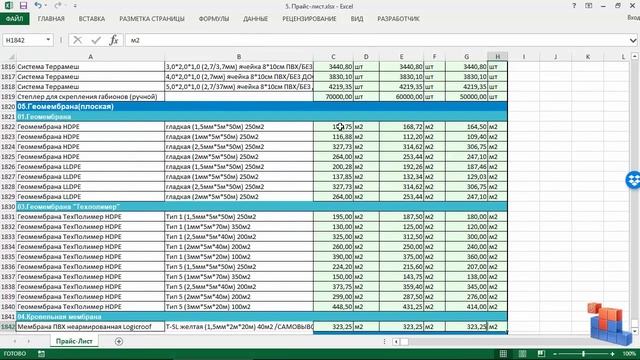This screenshot has height=360, width=640.
Task: Open the ВИД ribbon tab
Action: click(357, 19)
